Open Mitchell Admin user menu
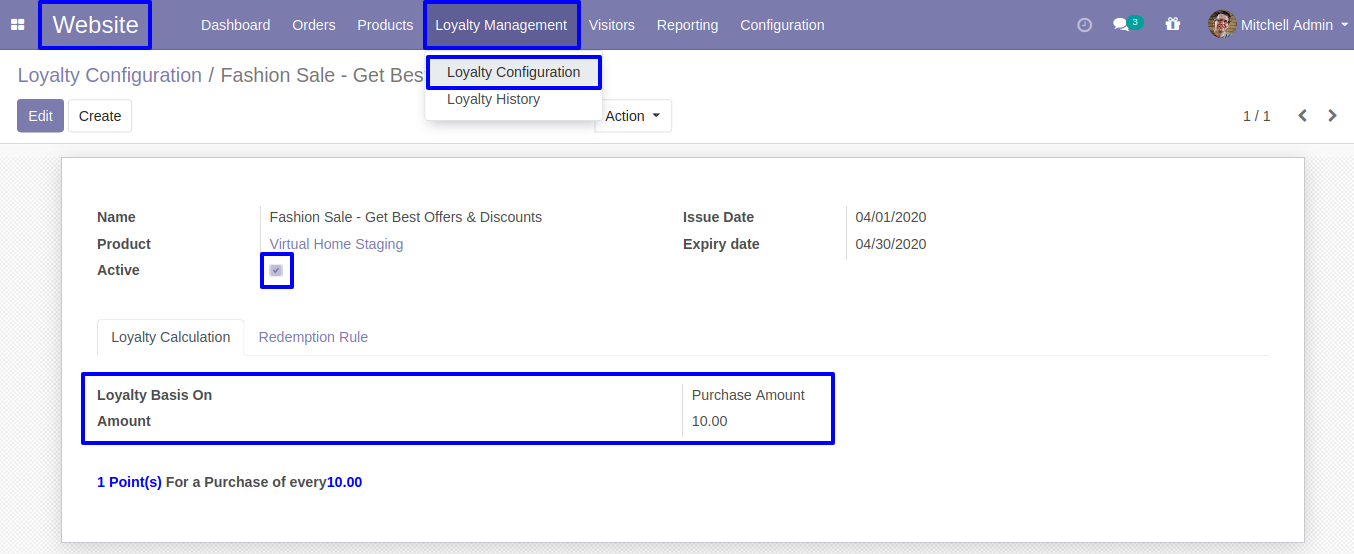 coord(1286,25)
